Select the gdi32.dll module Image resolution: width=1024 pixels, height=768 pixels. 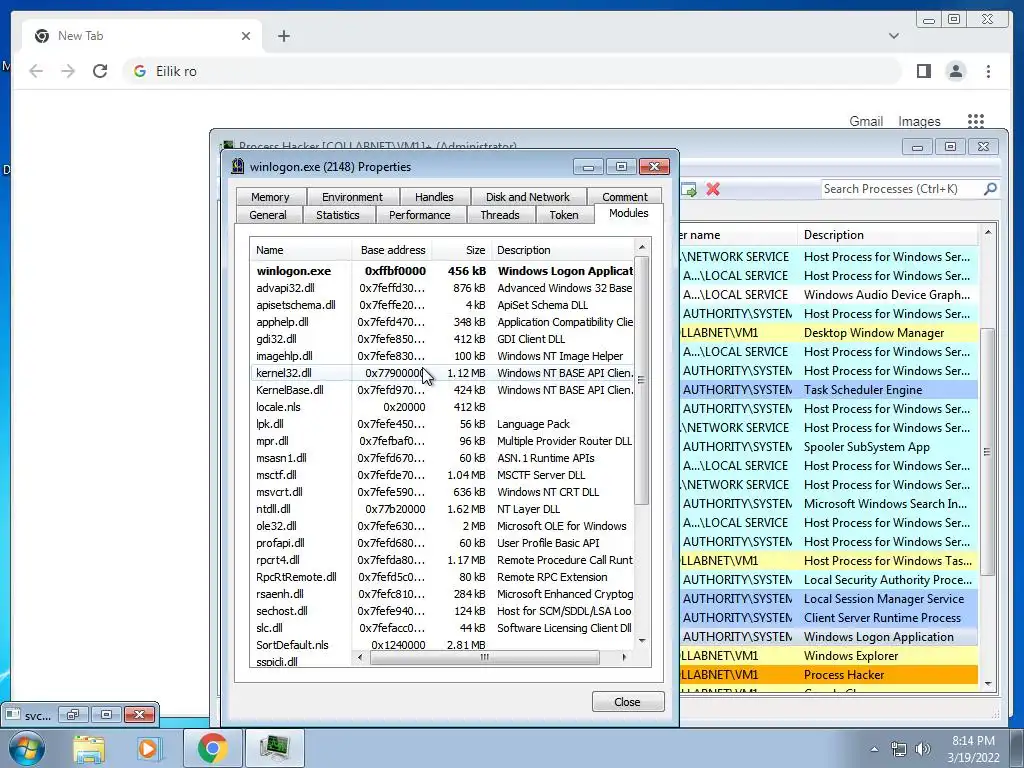[442, 339]
